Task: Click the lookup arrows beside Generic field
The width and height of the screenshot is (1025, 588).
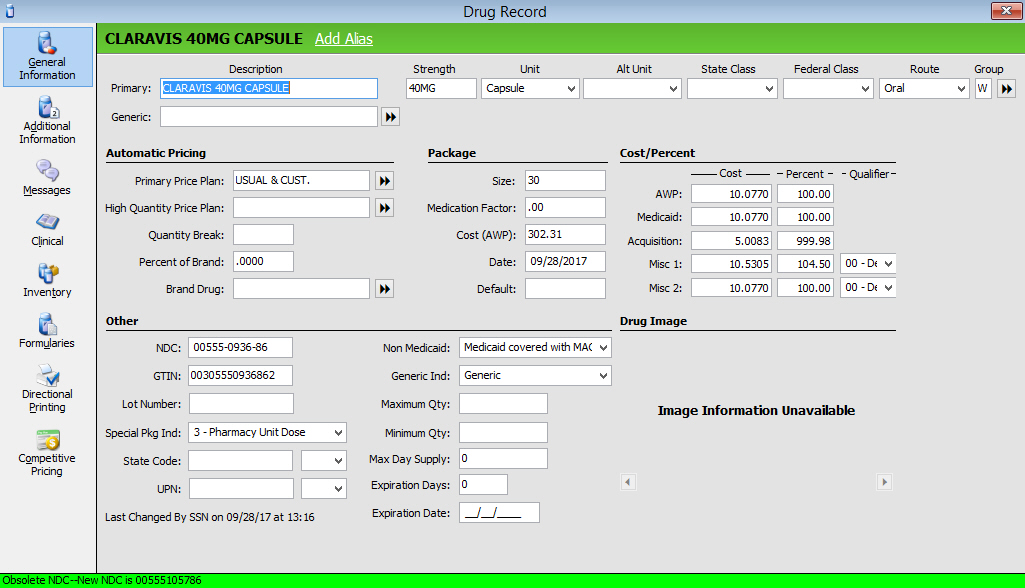Action: (390, 117)
